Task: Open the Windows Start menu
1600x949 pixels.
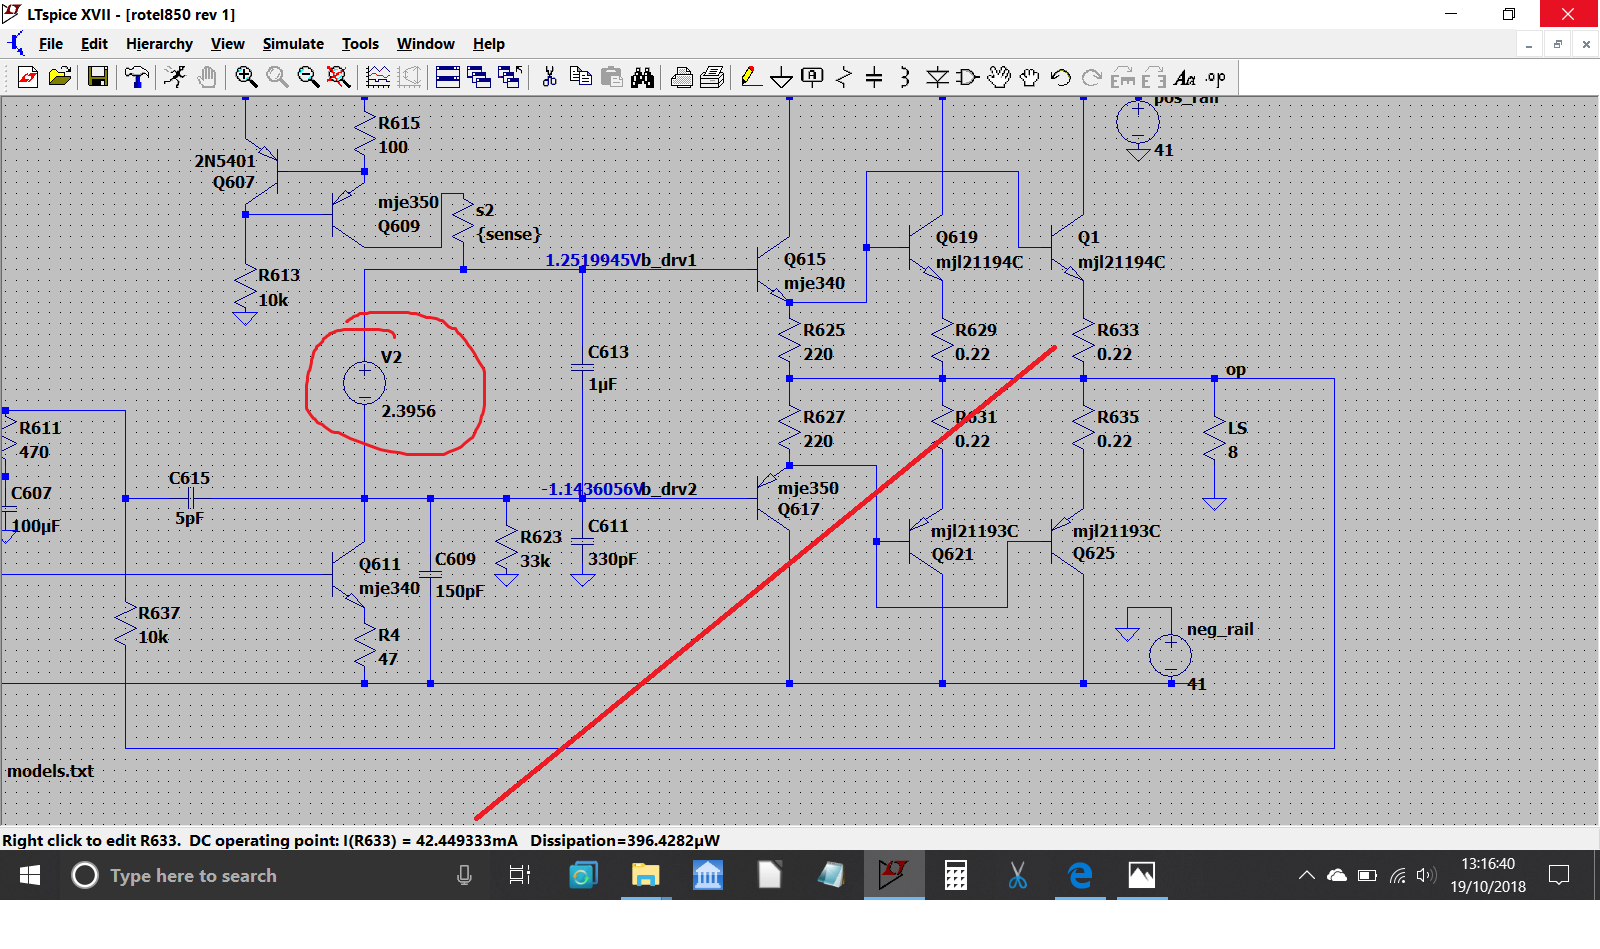Action: coord(30,876)
